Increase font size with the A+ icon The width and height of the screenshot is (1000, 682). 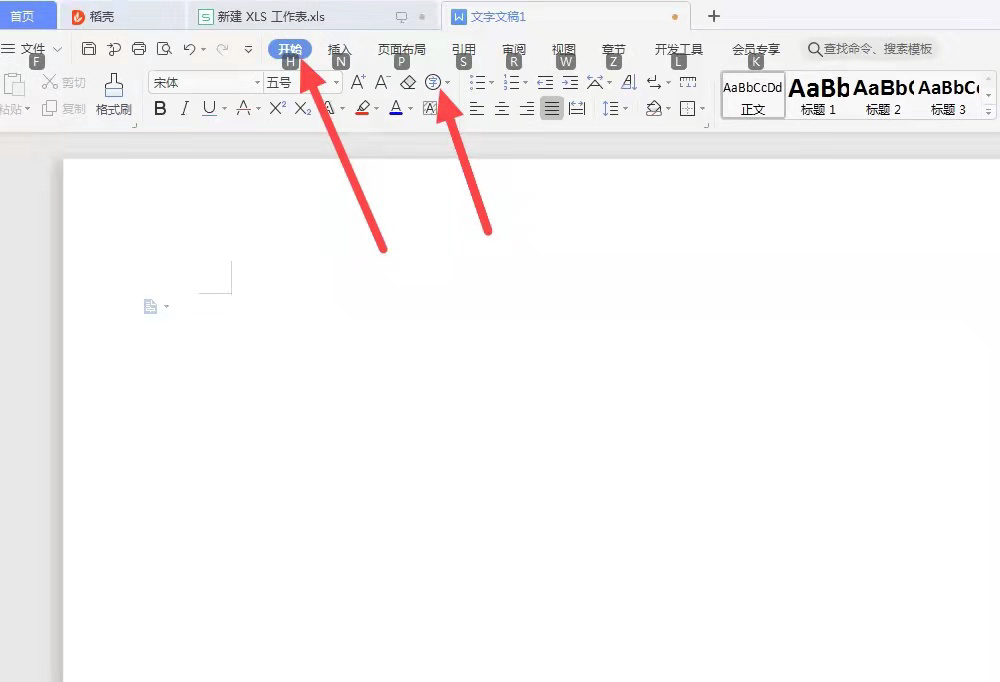pyautogui.click(x=358, y=83)
